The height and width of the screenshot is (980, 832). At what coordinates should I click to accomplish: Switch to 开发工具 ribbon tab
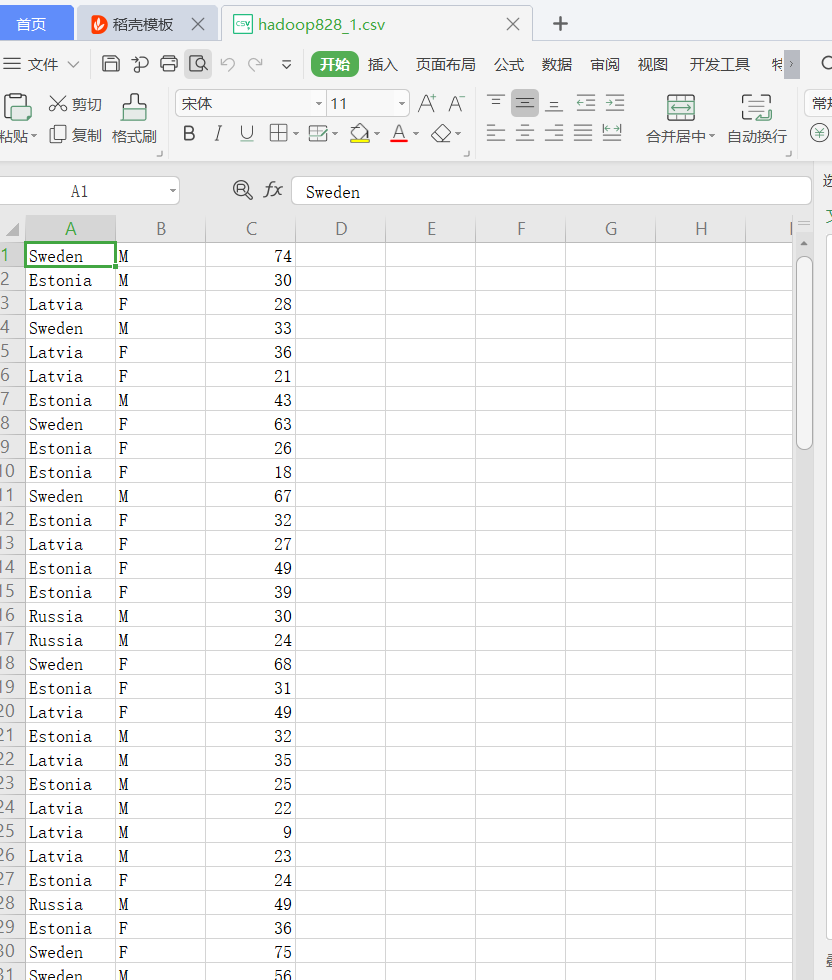[719, 64]
